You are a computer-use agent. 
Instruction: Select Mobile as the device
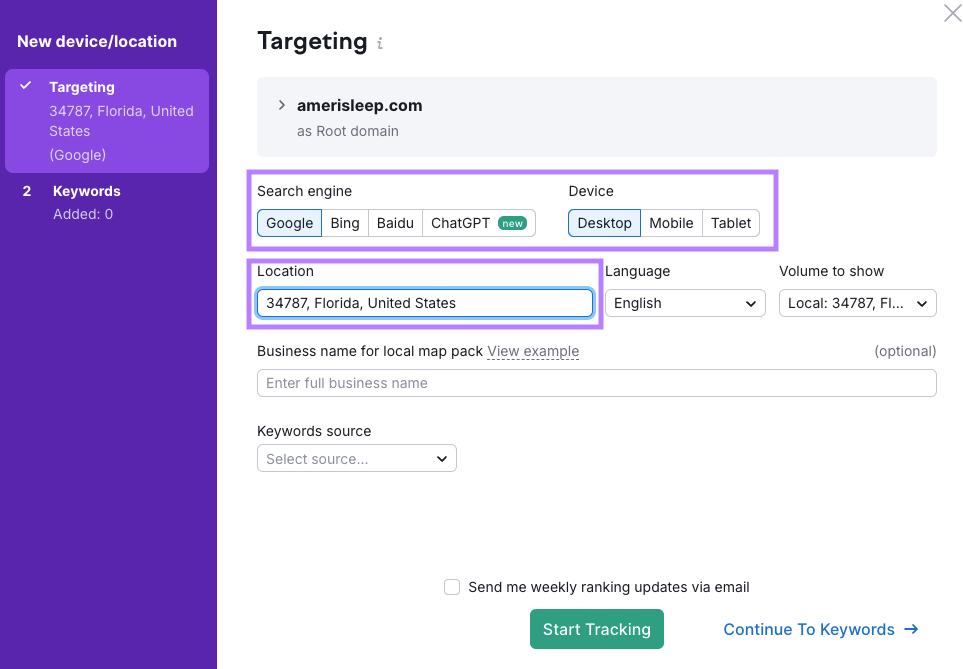click(x=671, y=223)
